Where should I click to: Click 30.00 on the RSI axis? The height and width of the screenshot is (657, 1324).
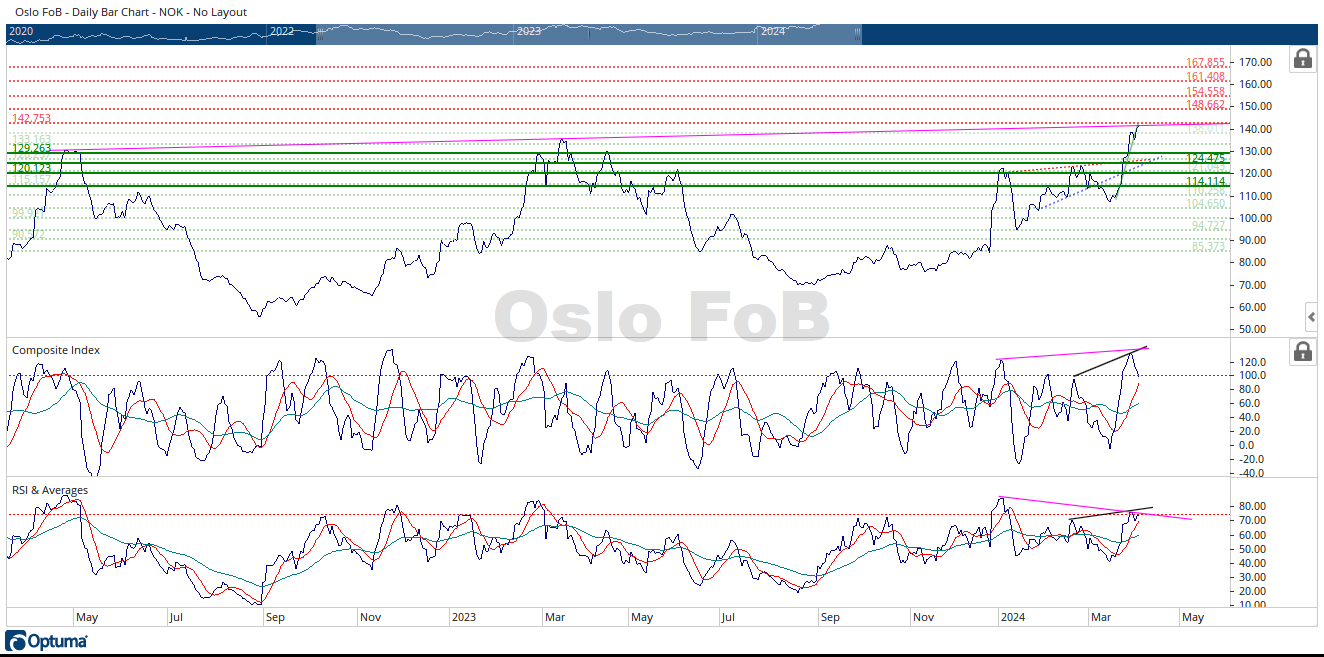[x=1254, y=577]
